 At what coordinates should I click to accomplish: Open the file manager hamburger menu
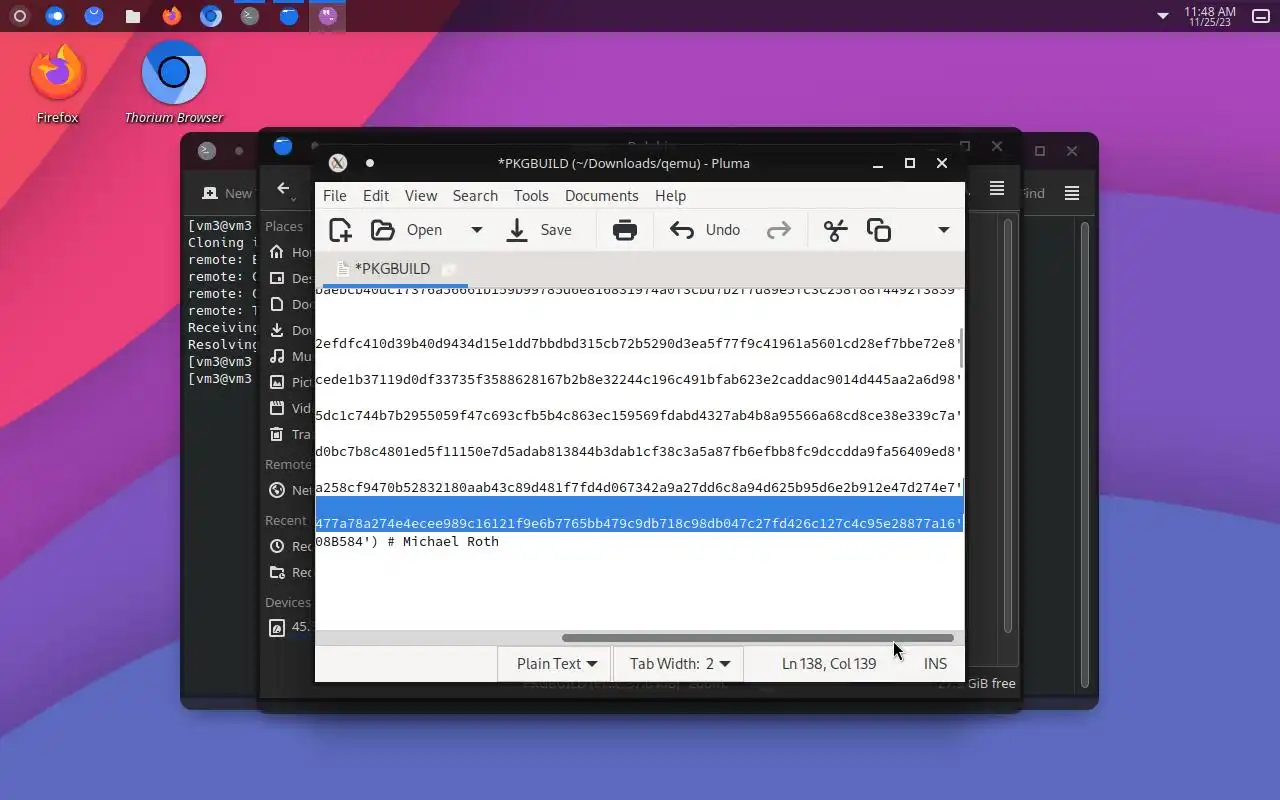[997, 188]
